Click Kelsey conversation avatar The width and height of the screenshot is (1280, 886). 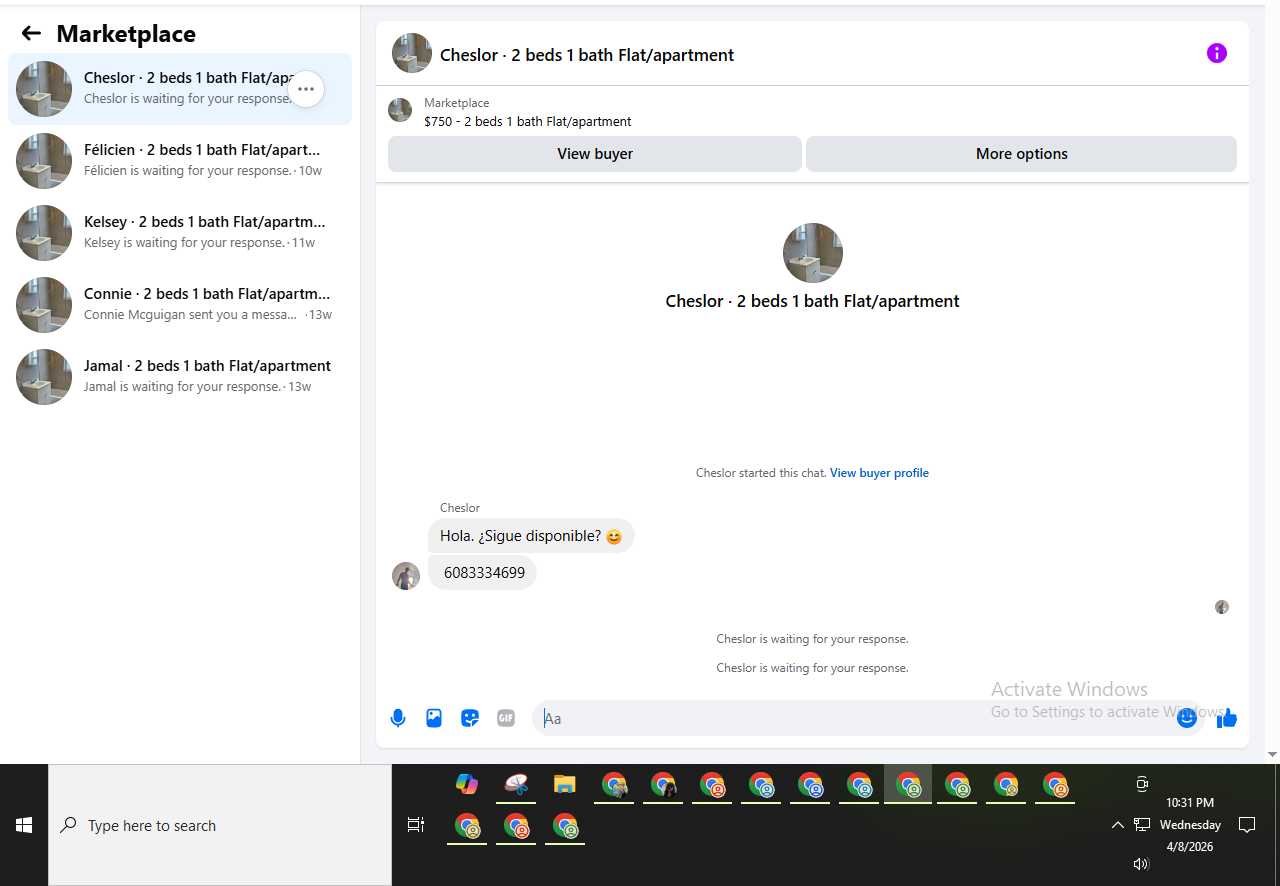click(x=44, y=233)
